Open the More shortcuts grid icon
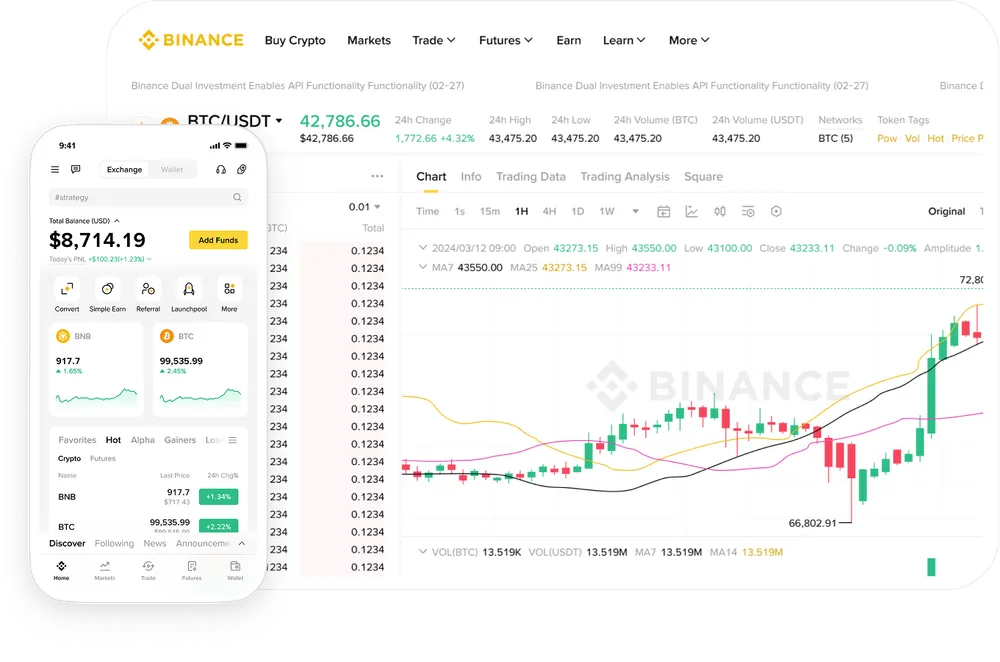The height and width of the screenshot is (662, 1000). 230,290
